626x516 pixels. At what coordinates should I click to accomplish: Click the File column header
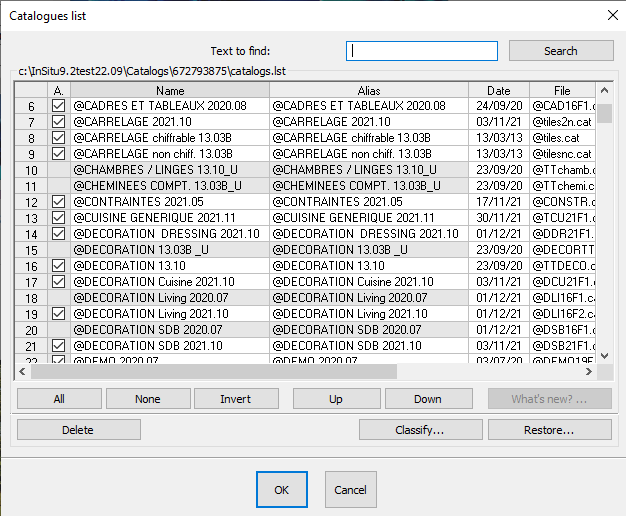coord(563,90)
